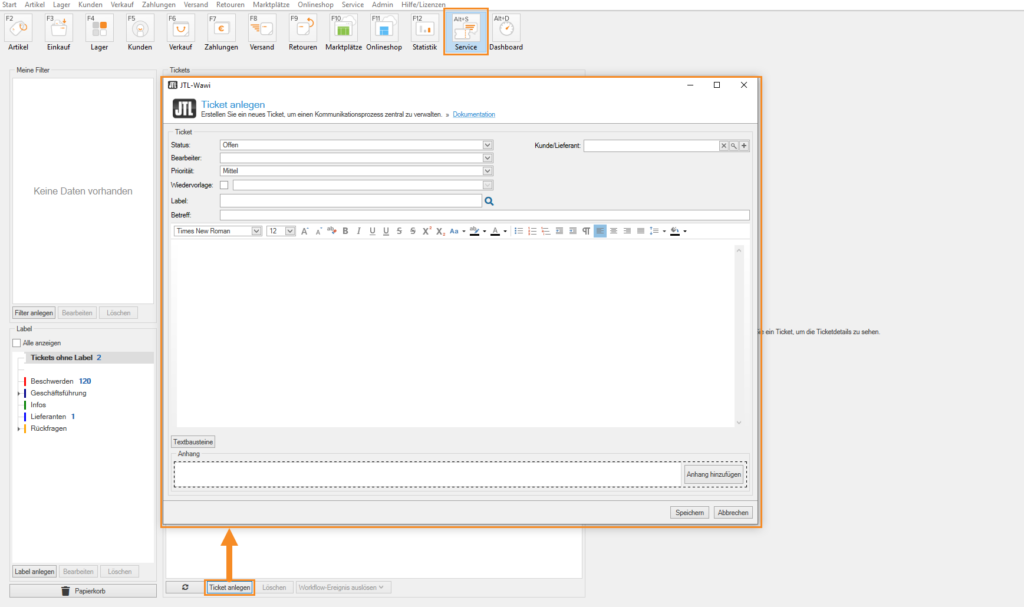Check the 'Alle anzeigen' label checkbox
1024x607 pixels.
pyautogui.click(x=17, y=343)
